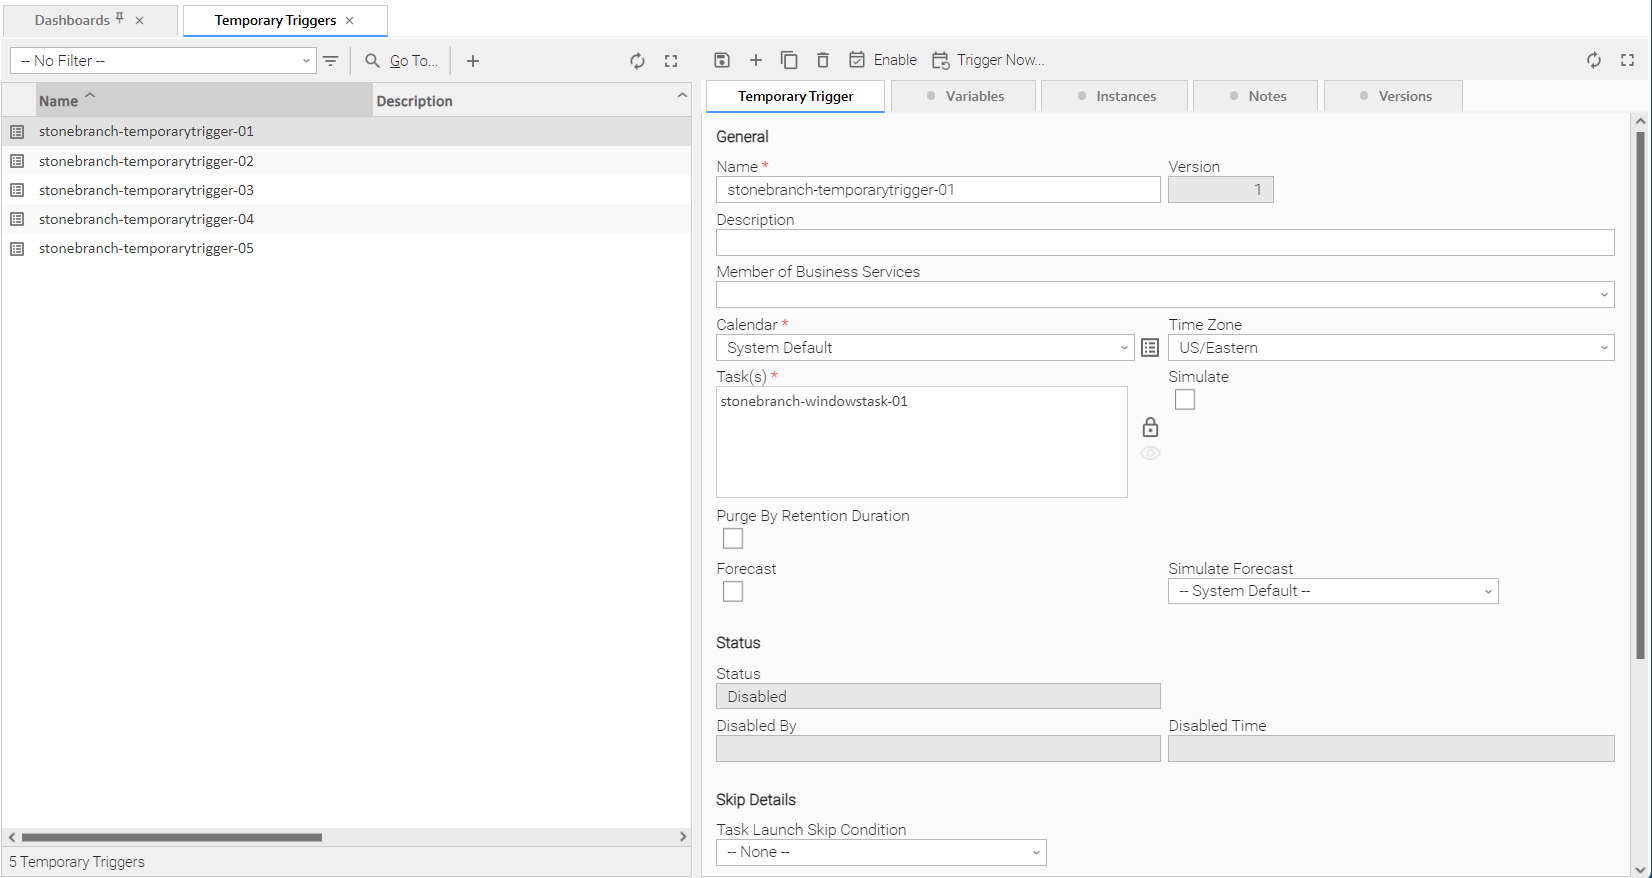Image resolution: width=1652 pixels, height=878 pixels.
Task: Open the Task Launch Skip Condition dropdown
Action: click(880, 852)
